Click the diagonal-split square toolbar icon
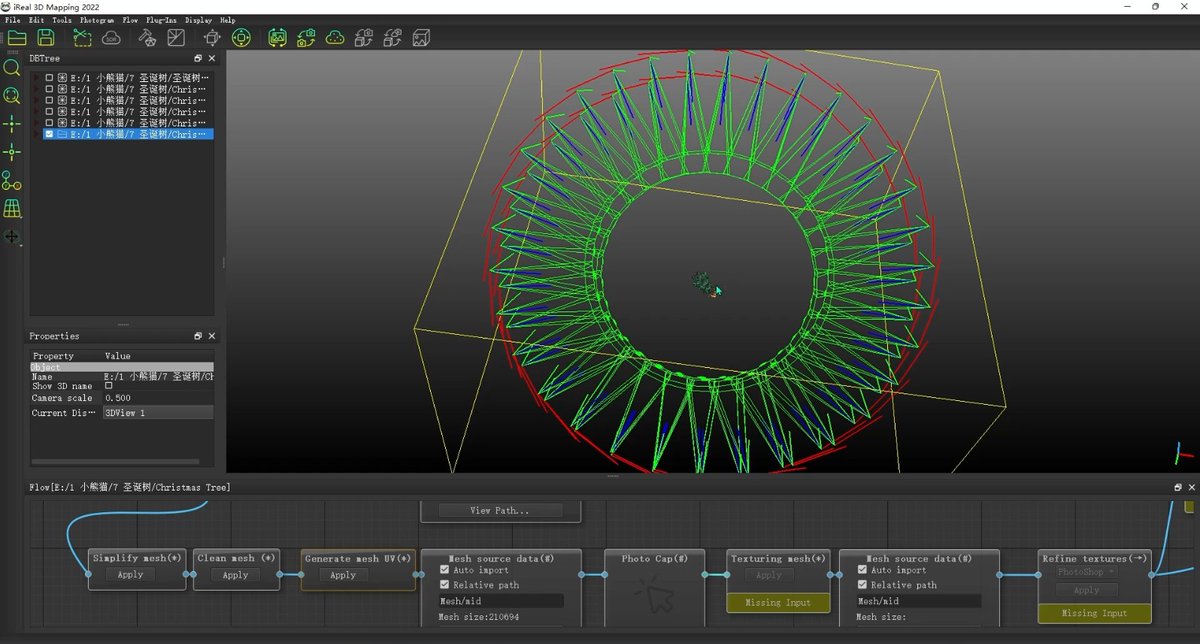1200x644 pixels. [176, 38]
